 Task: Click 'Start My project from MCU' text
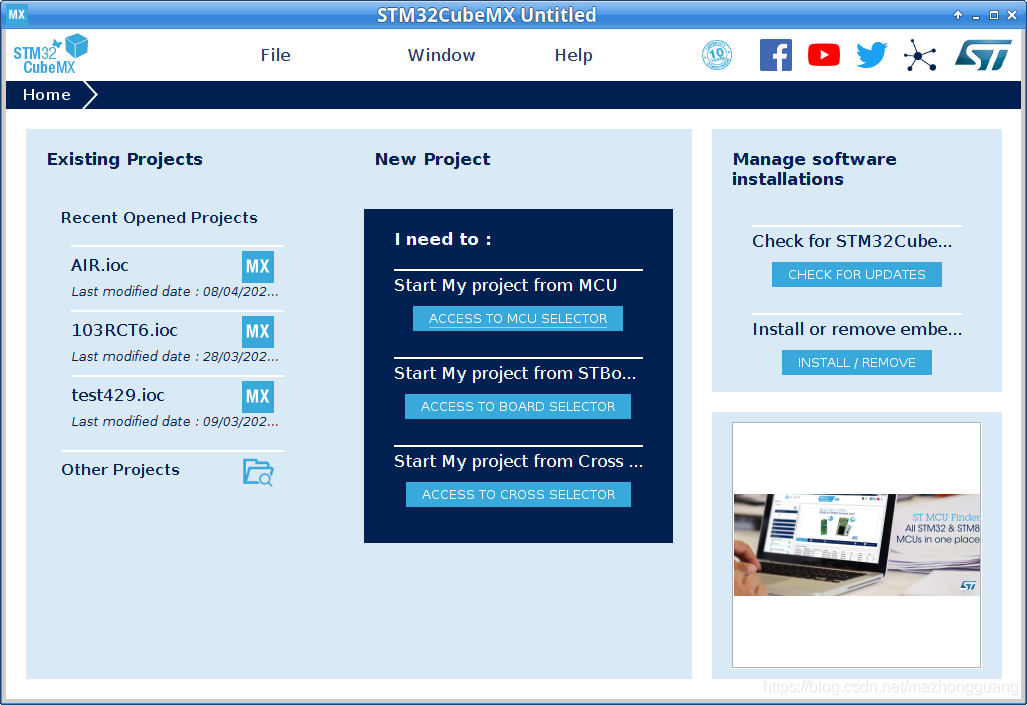pyautogui.click(x=506, y=285)
